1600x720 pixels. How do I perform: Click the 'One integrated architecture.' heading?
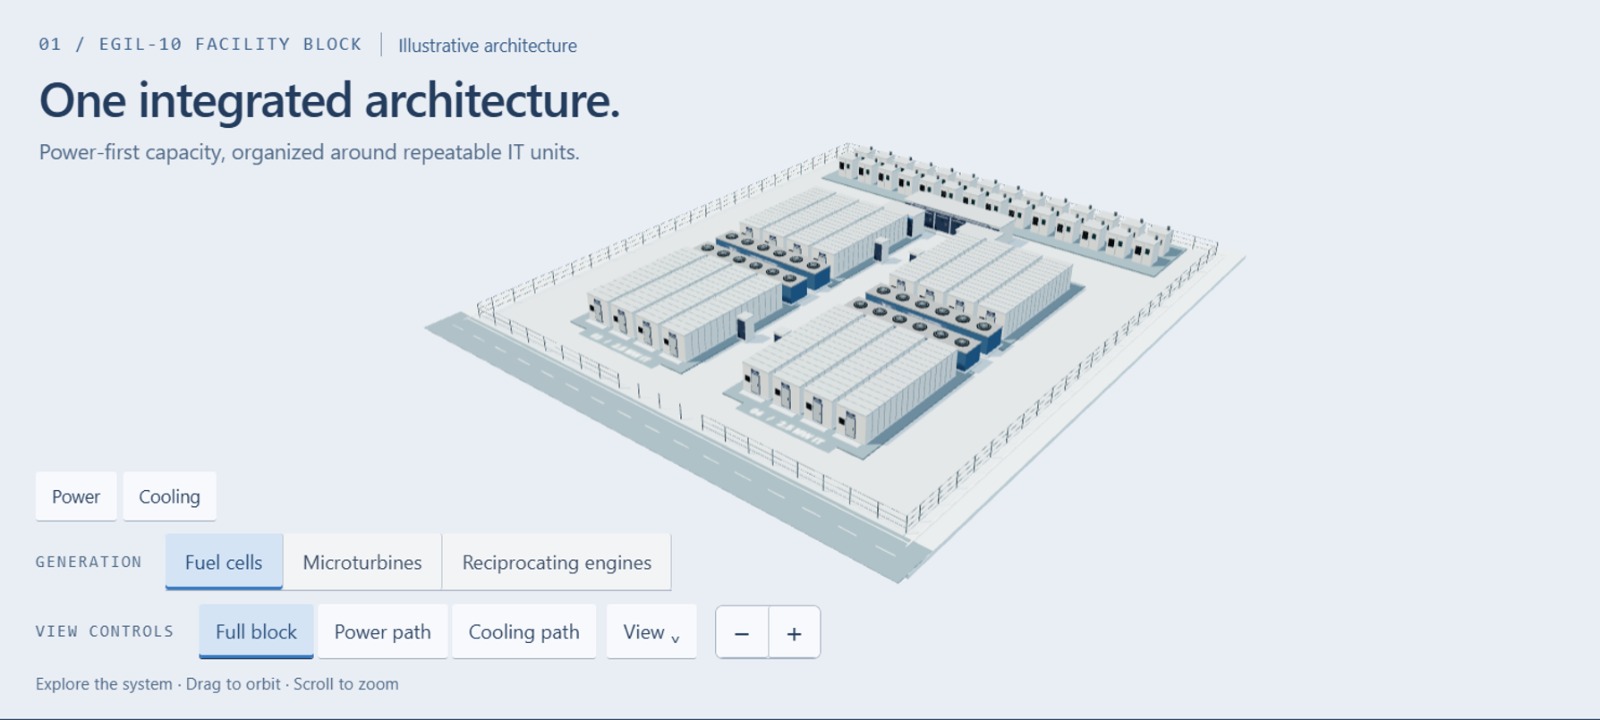[x=329, y=100]
